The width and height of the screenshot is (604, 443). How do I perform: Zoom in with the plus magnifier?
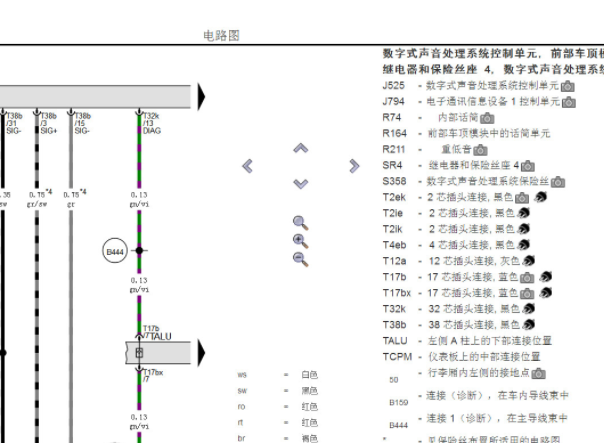click(300, 241)
